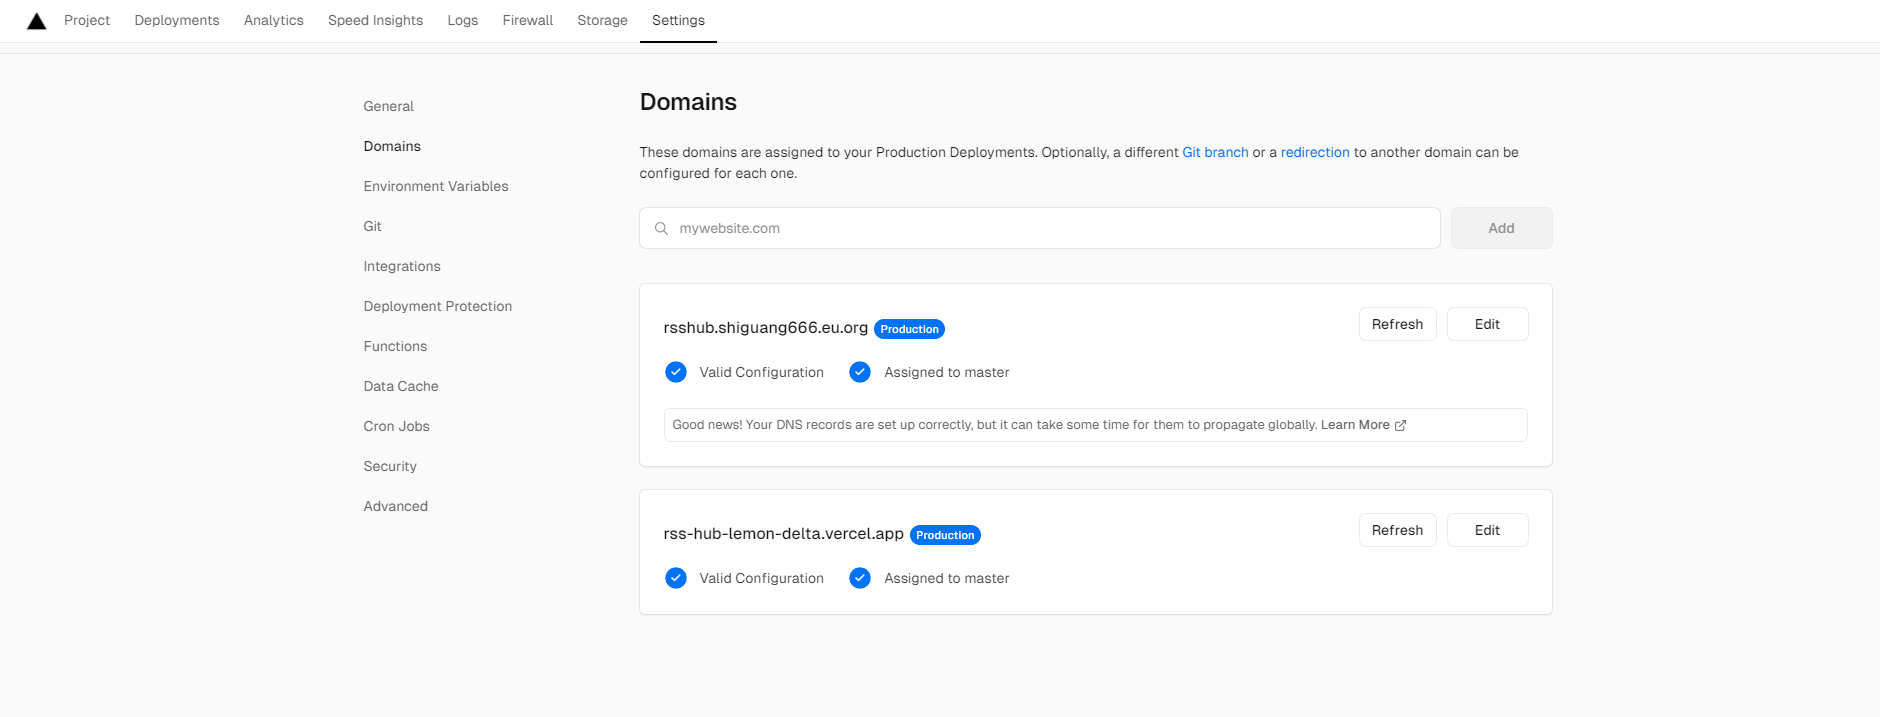Click the search magnifier icon in domain field
1880x717 pixels.
tap(661, 228)
